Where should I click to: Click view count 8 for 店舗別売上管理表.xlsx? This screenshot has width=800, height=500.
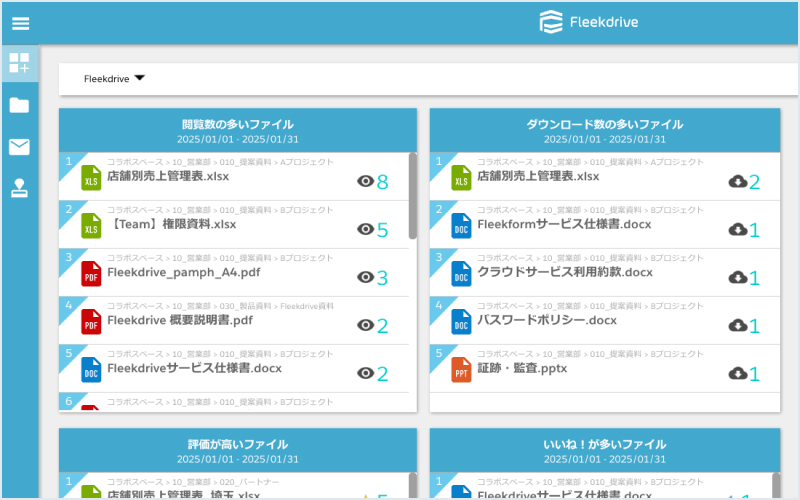pyautogui.click(x=383, y=182)
